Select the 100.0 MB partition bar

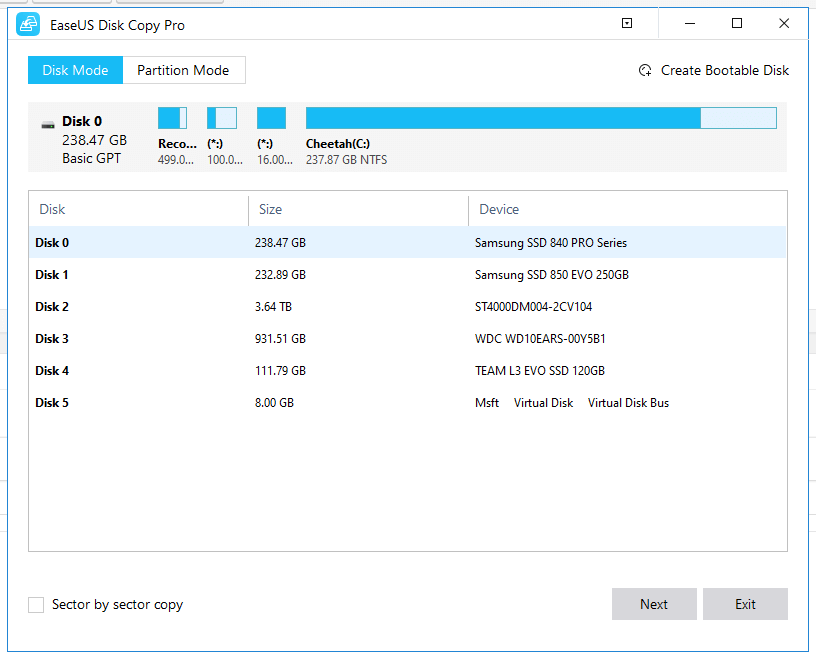222,118
